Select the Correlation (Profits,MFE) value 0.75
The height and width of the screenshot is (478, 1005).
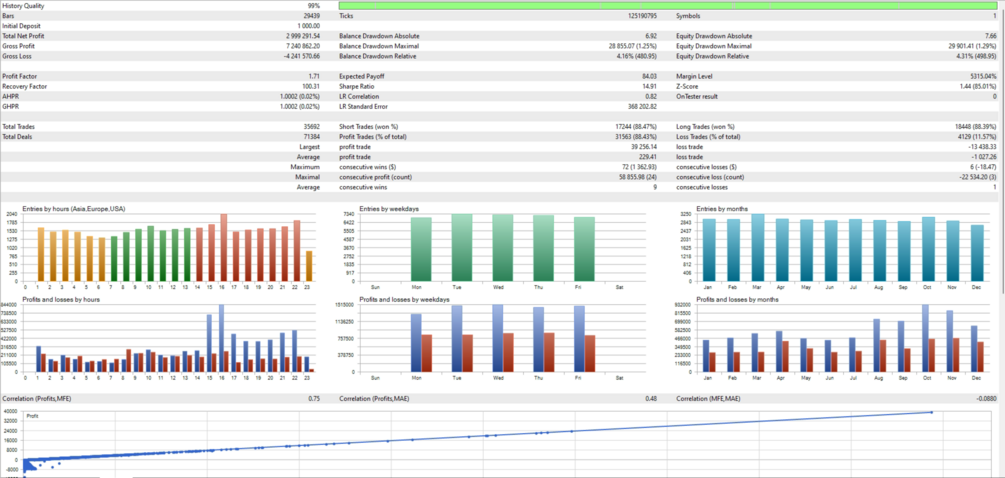tap(314, 399)
